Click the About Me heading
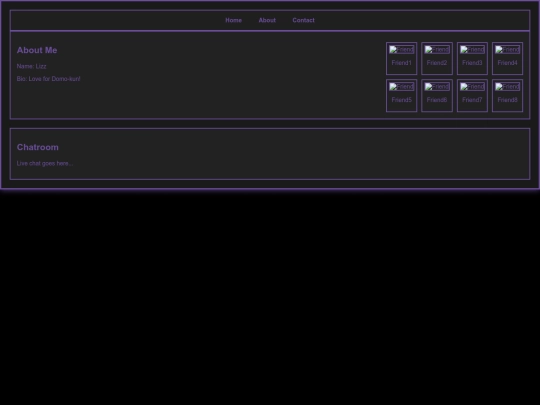The image size is (540, 405). (37, 50)
